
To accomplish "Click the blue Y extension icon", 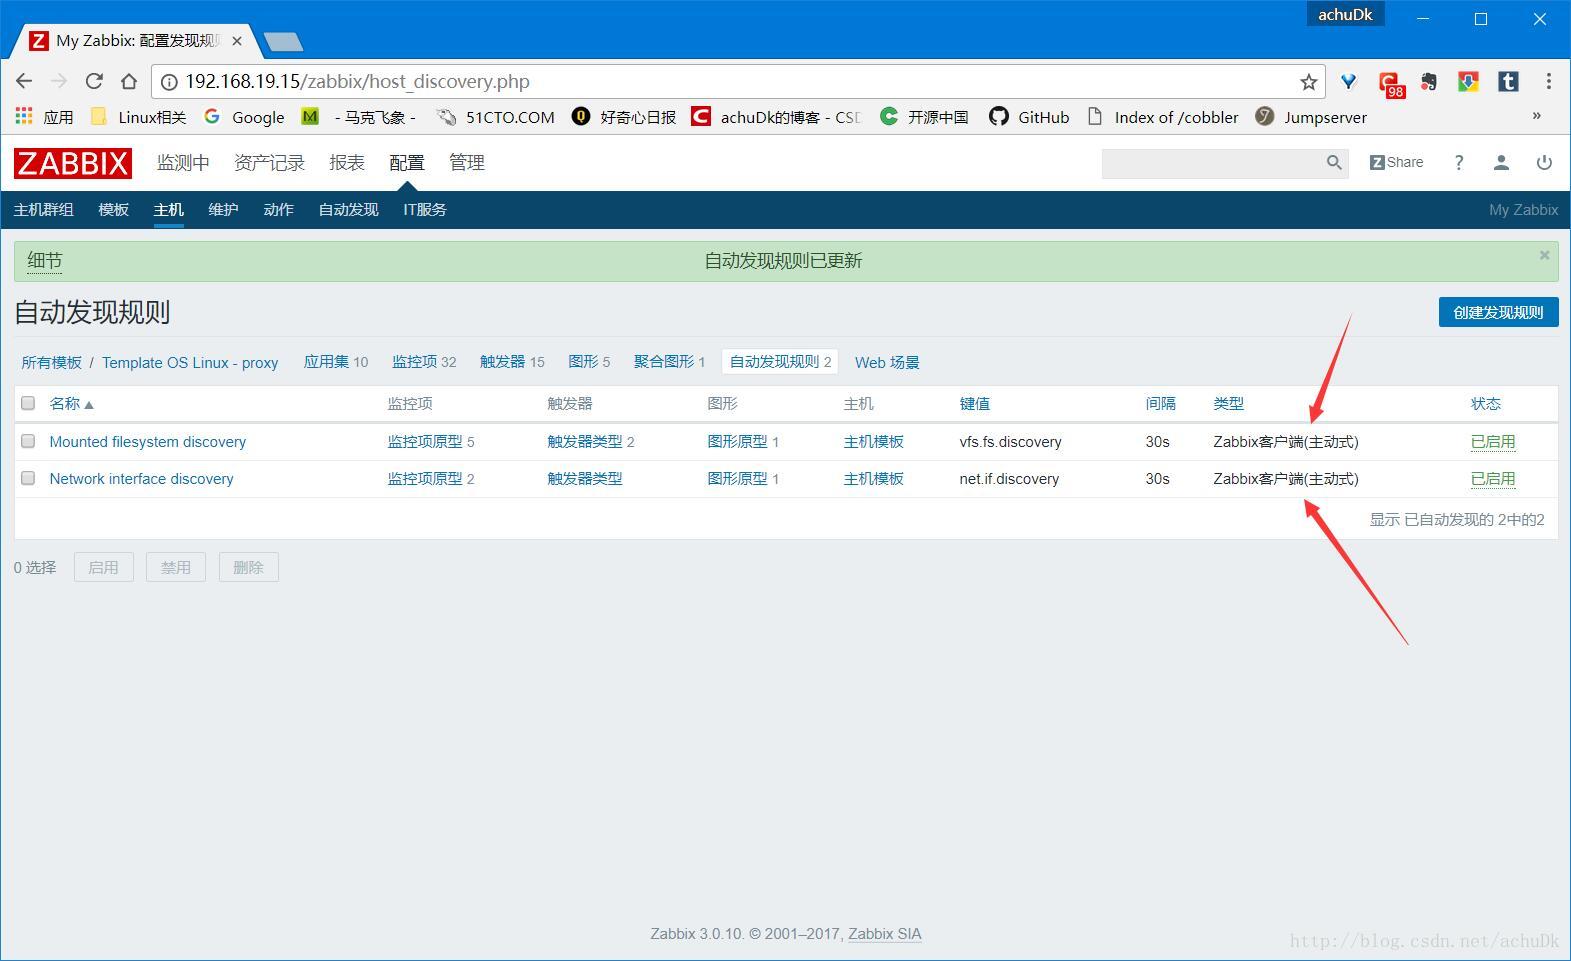I will point(1349,82).
